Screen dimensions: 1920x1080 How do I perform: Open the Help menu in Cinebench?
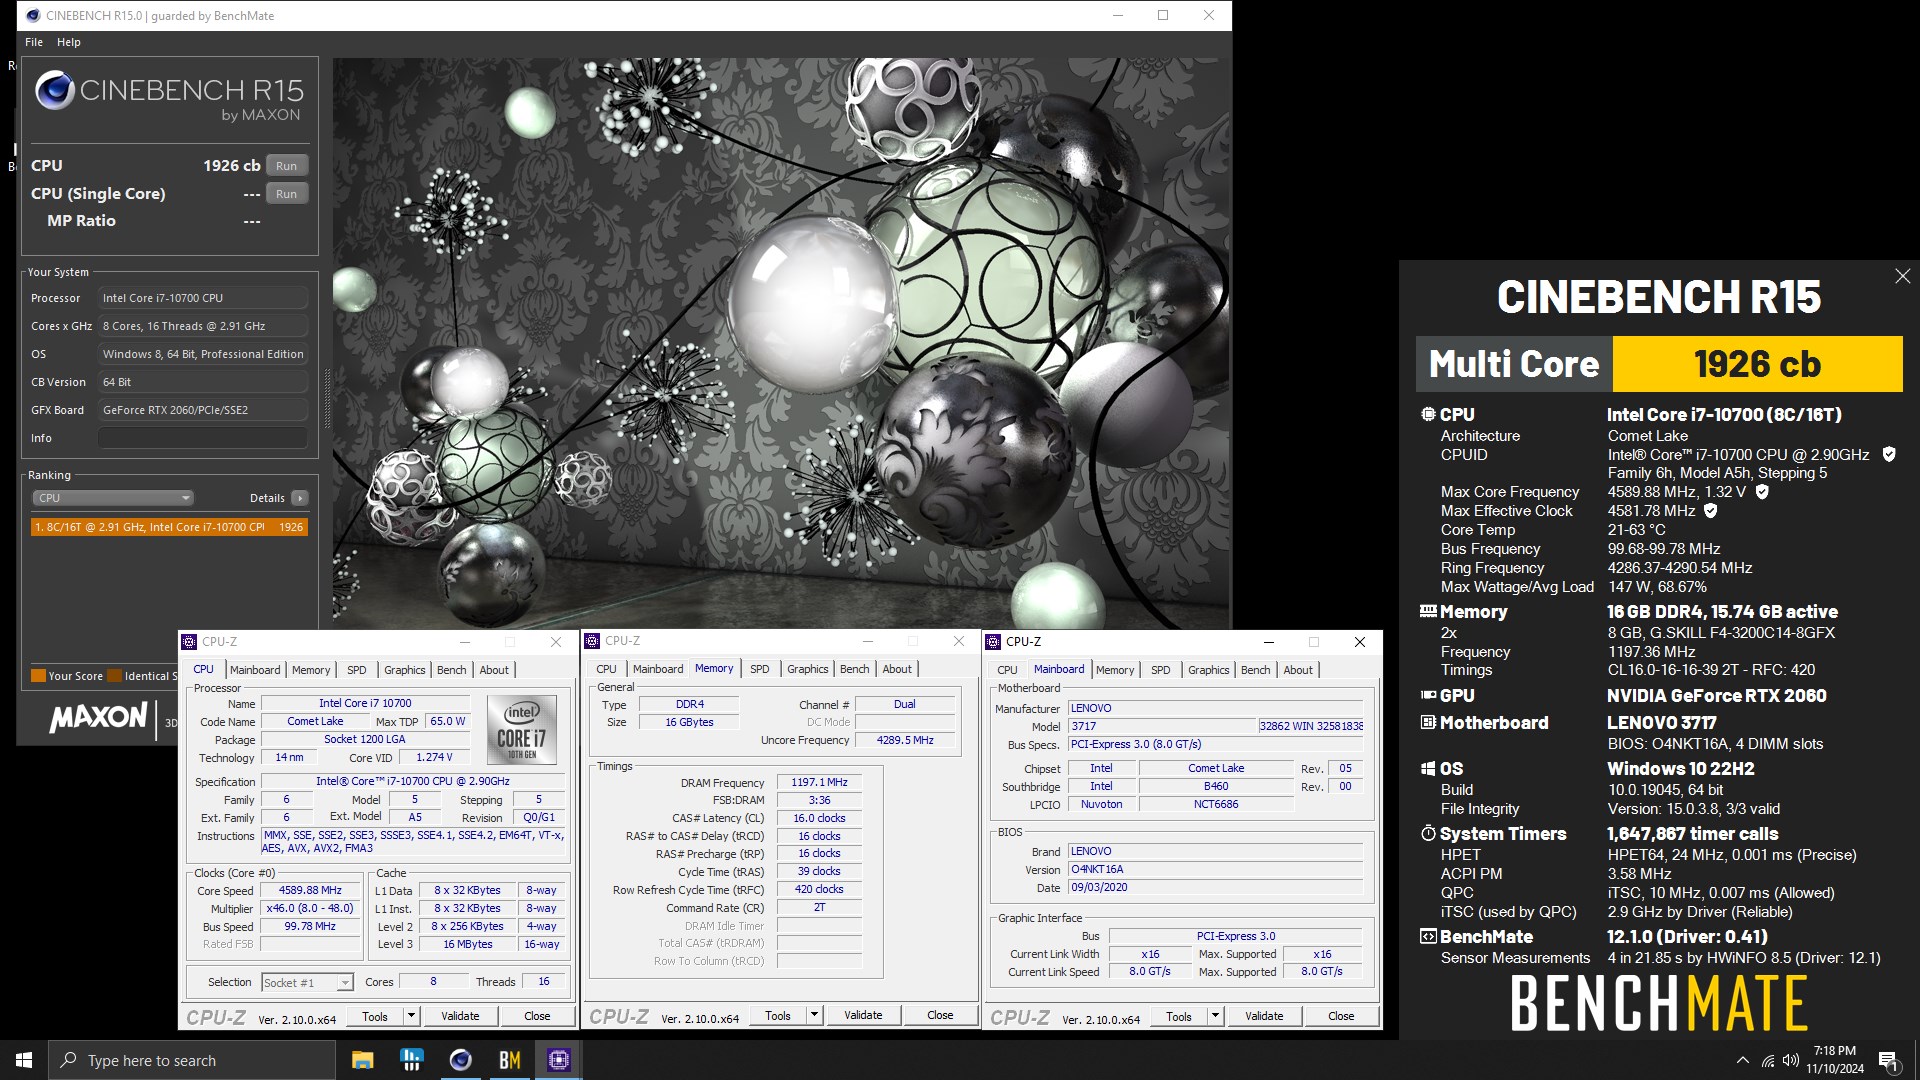[x=69, y=42]
